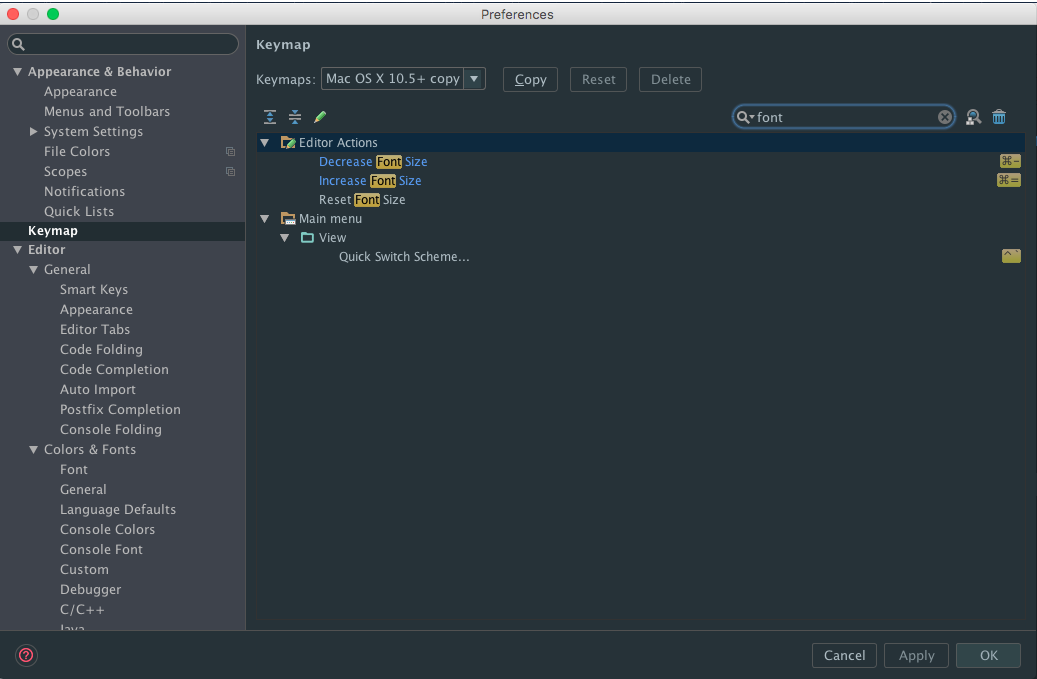This screenshot has width=1037, height=679.
Task: Open Debugger color settings
Action: tap(91, 589)
